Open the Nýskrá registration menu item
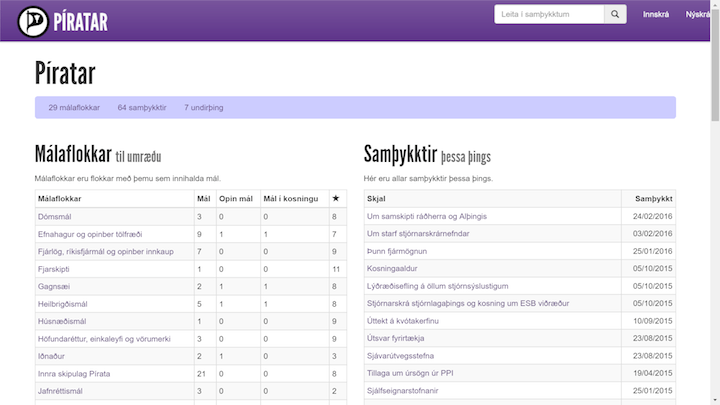Screen dimensions: 720x405 [x=700, y=15]
